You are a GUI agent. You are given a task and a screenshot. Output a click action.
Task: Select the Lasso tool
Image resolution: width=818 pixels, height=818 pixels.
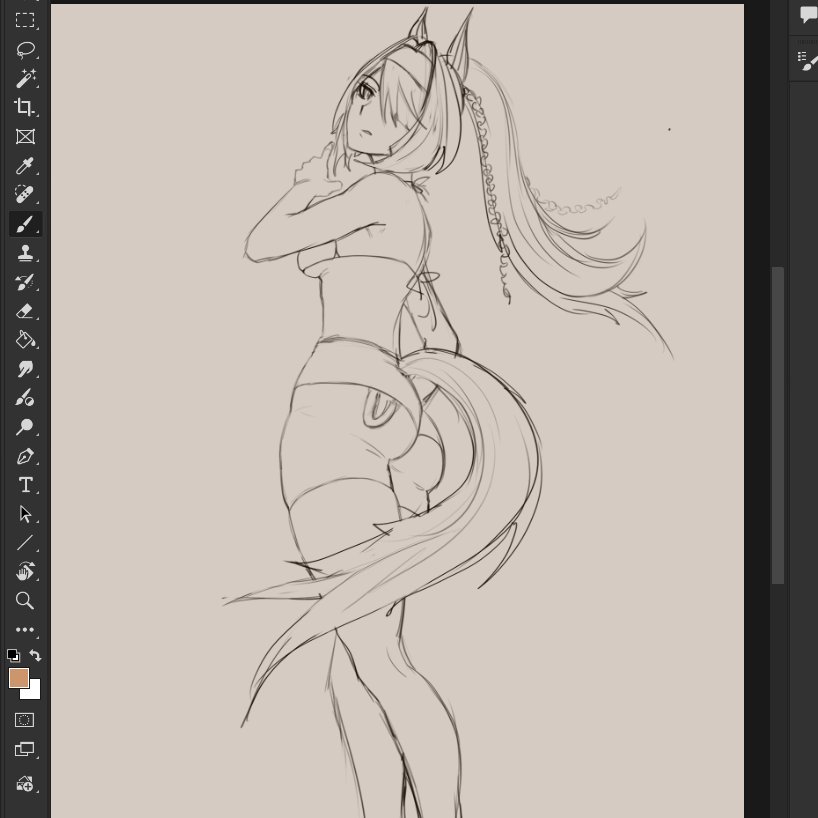[25, 50]
